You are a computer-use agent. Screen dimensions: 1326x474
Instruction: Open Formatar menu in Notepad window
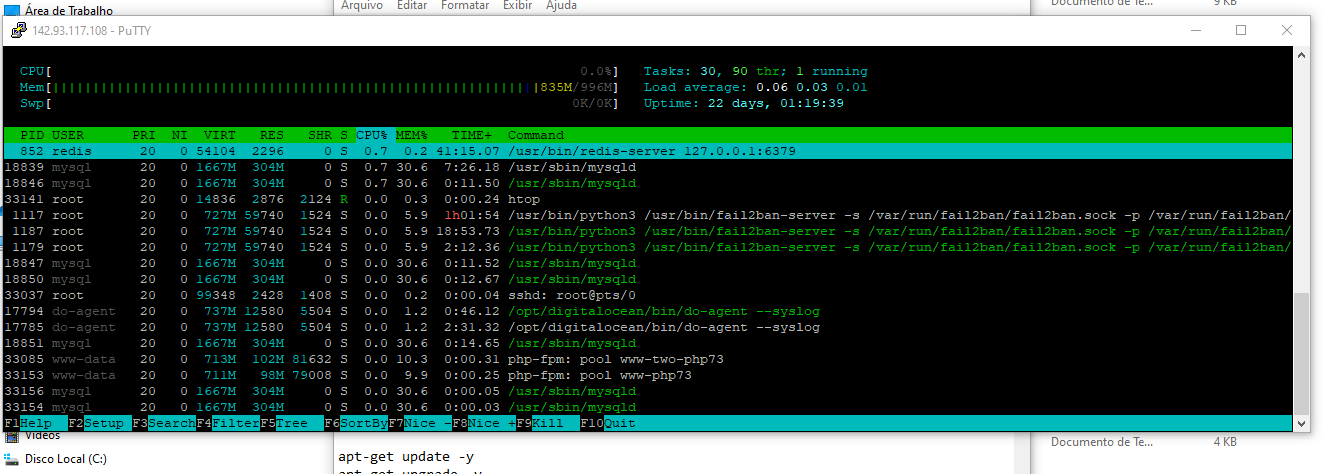pyautogui.click(x=465, y=5)
